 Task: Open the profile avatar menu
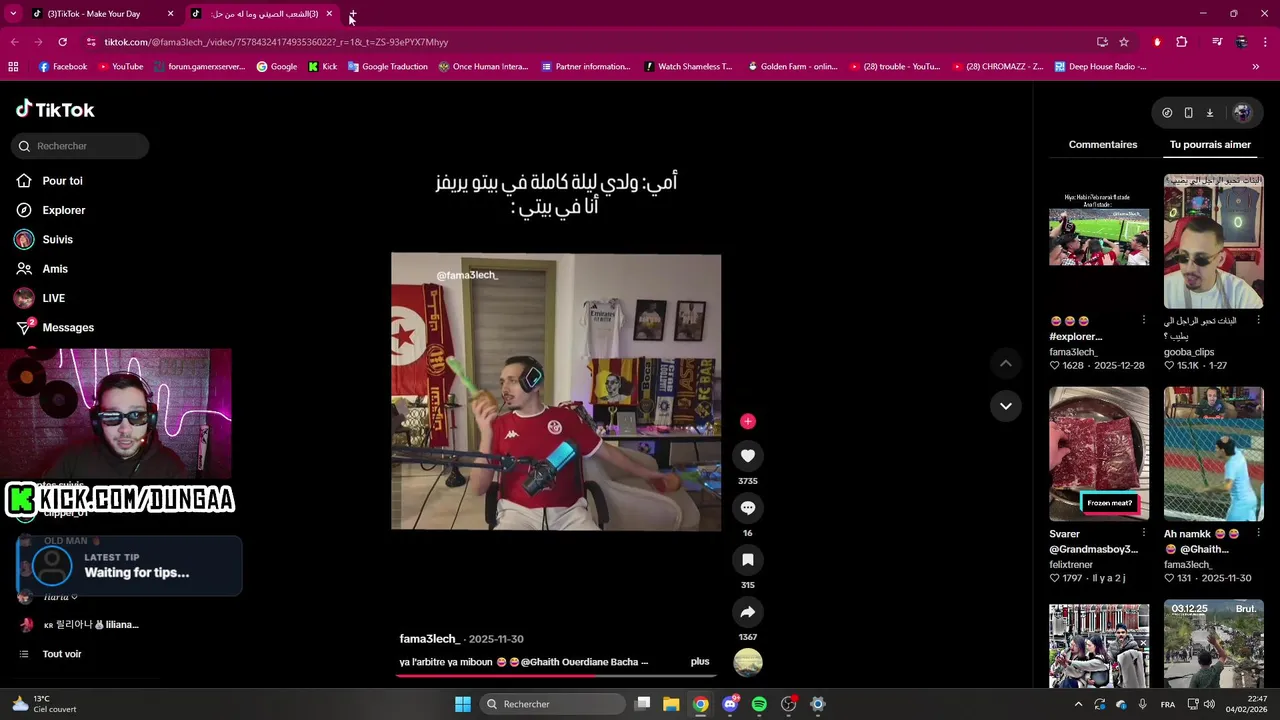coord(1242,113)
